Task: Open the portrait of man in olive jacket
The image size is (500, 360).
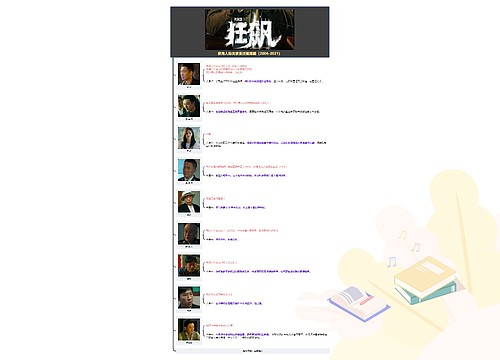Action: click(x=189, y=330)
